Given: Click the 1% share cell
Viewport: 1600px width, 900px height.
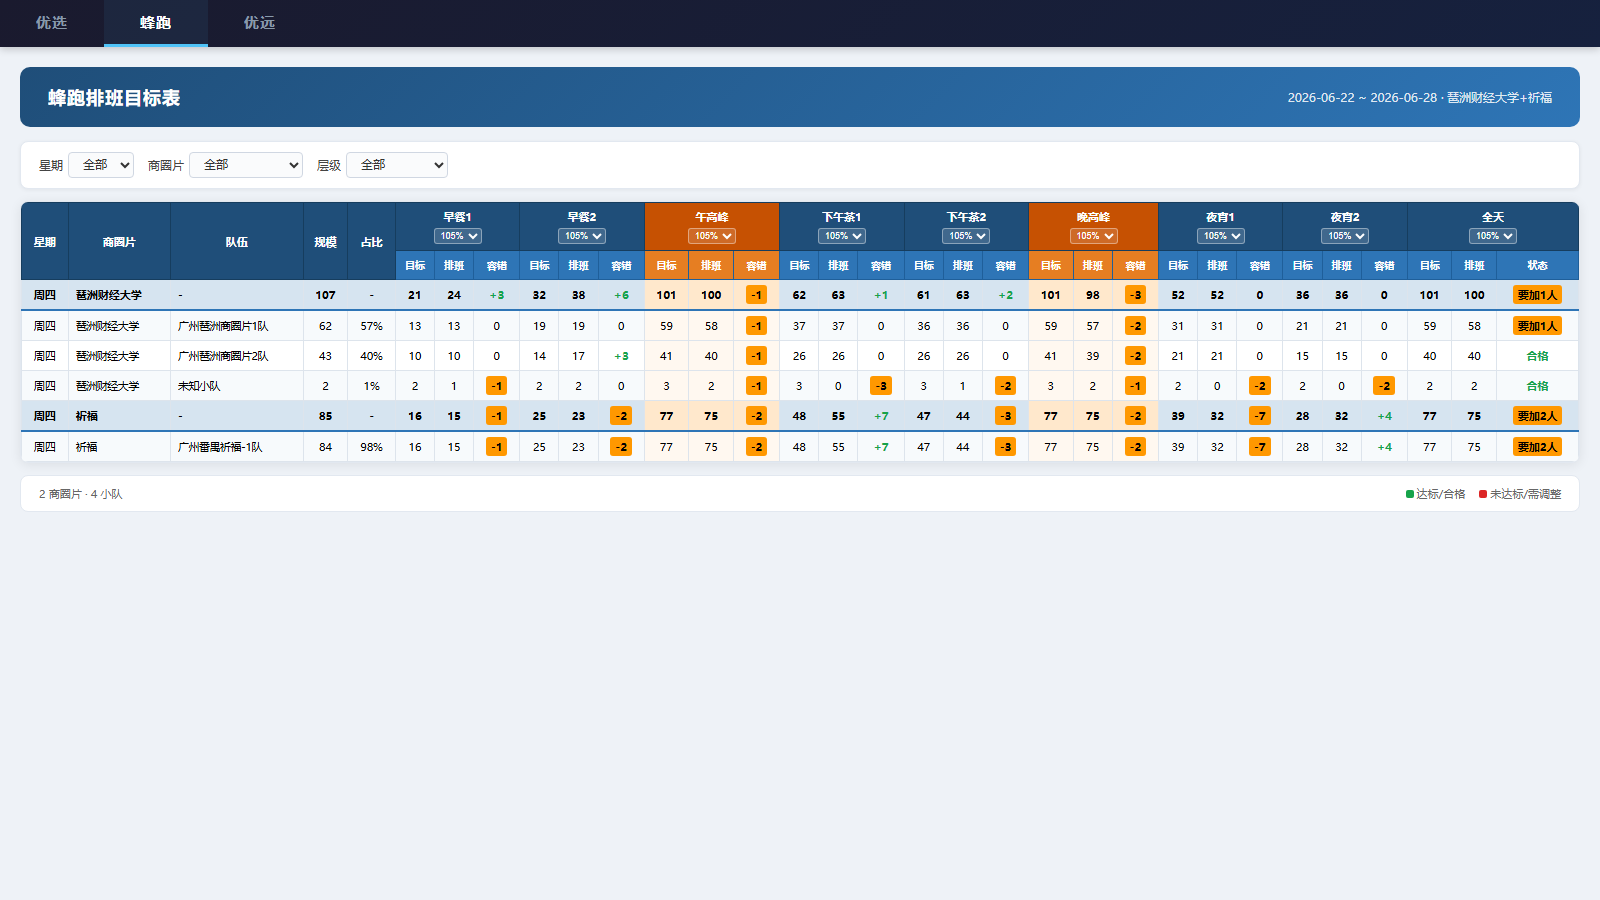Looking at the screenshot, I should [x=372, y=386].
